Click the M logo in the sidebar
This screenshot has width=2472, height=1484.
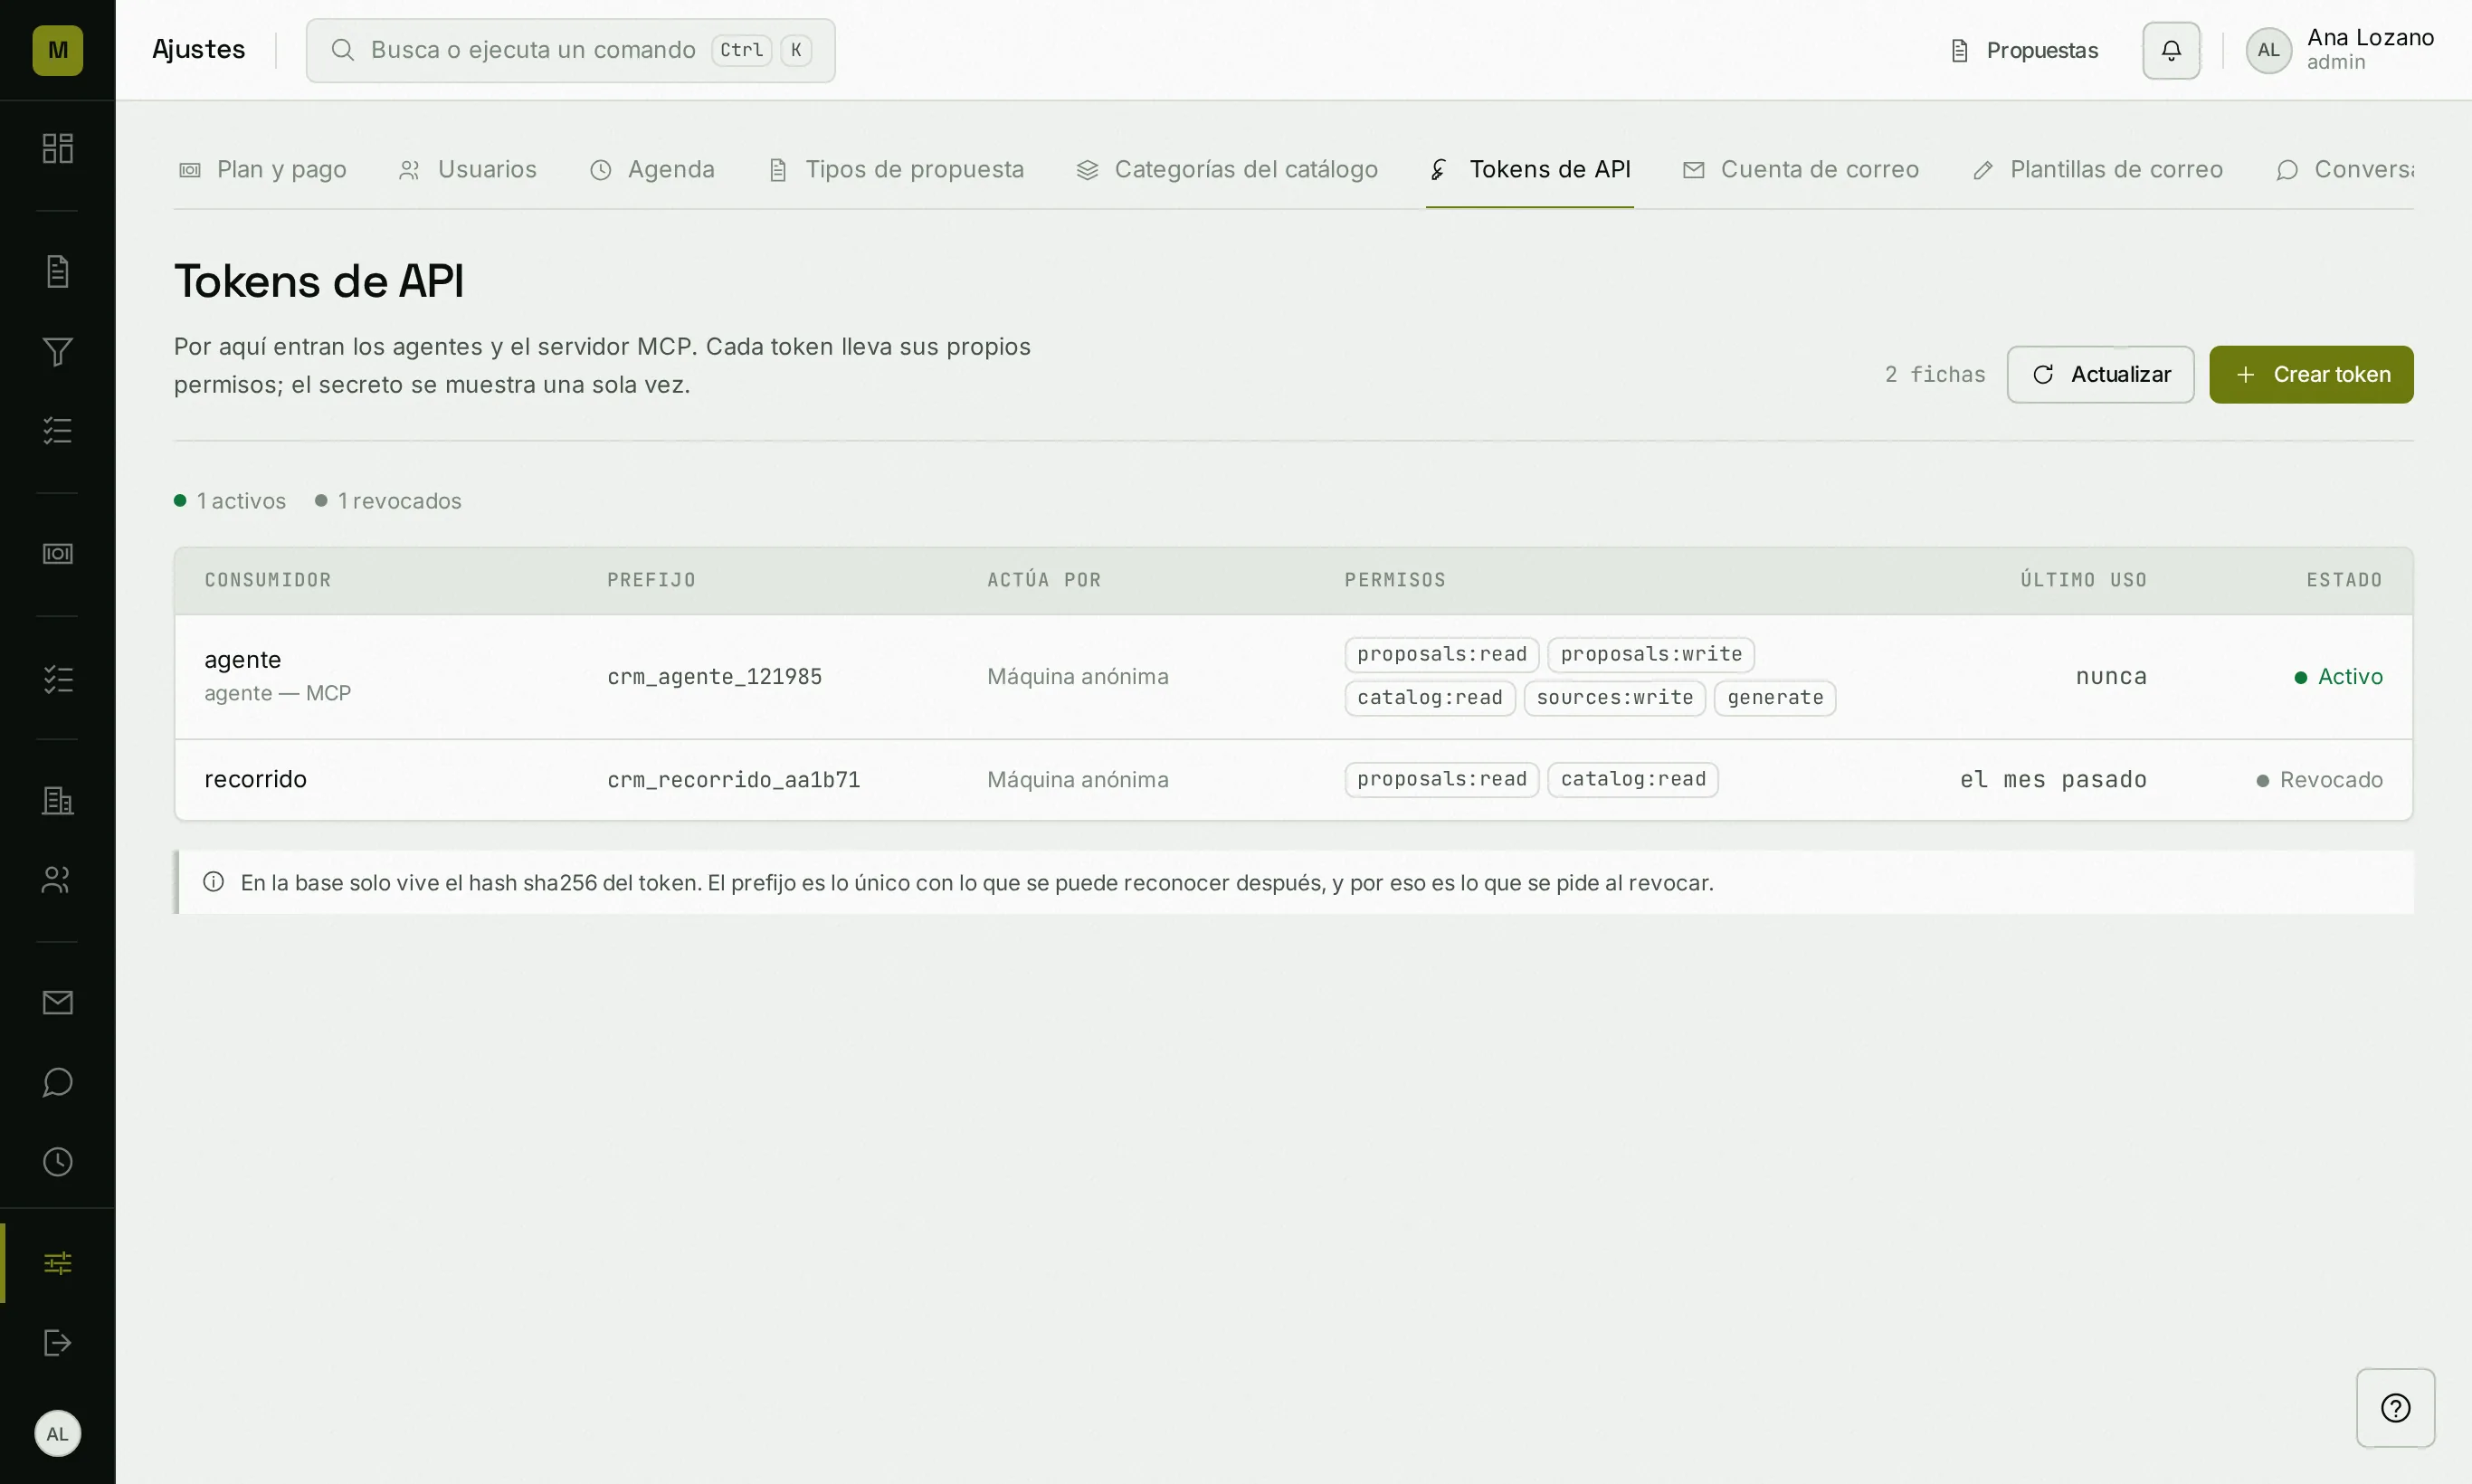[x=57, y=50]
